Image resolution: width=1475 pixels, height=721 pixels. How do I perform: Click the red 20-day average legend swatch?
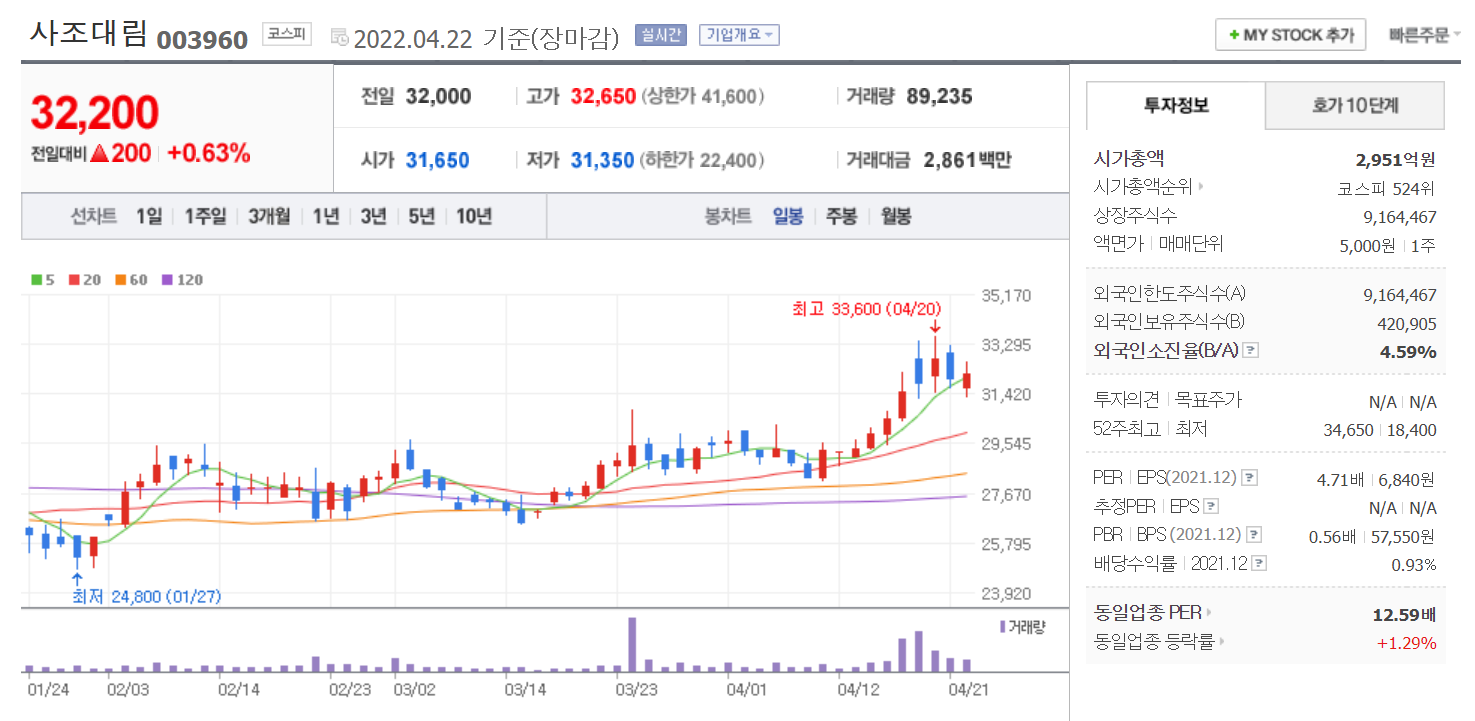pos(73,280)
